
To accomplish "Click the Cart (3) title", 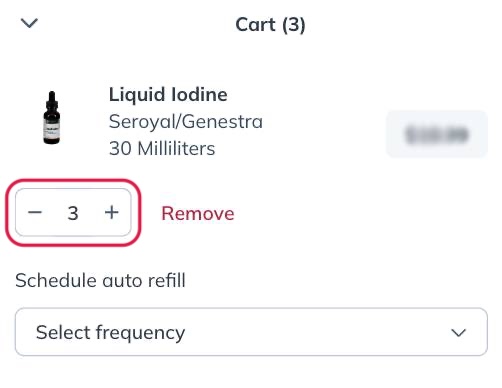I will pos(270,25).
